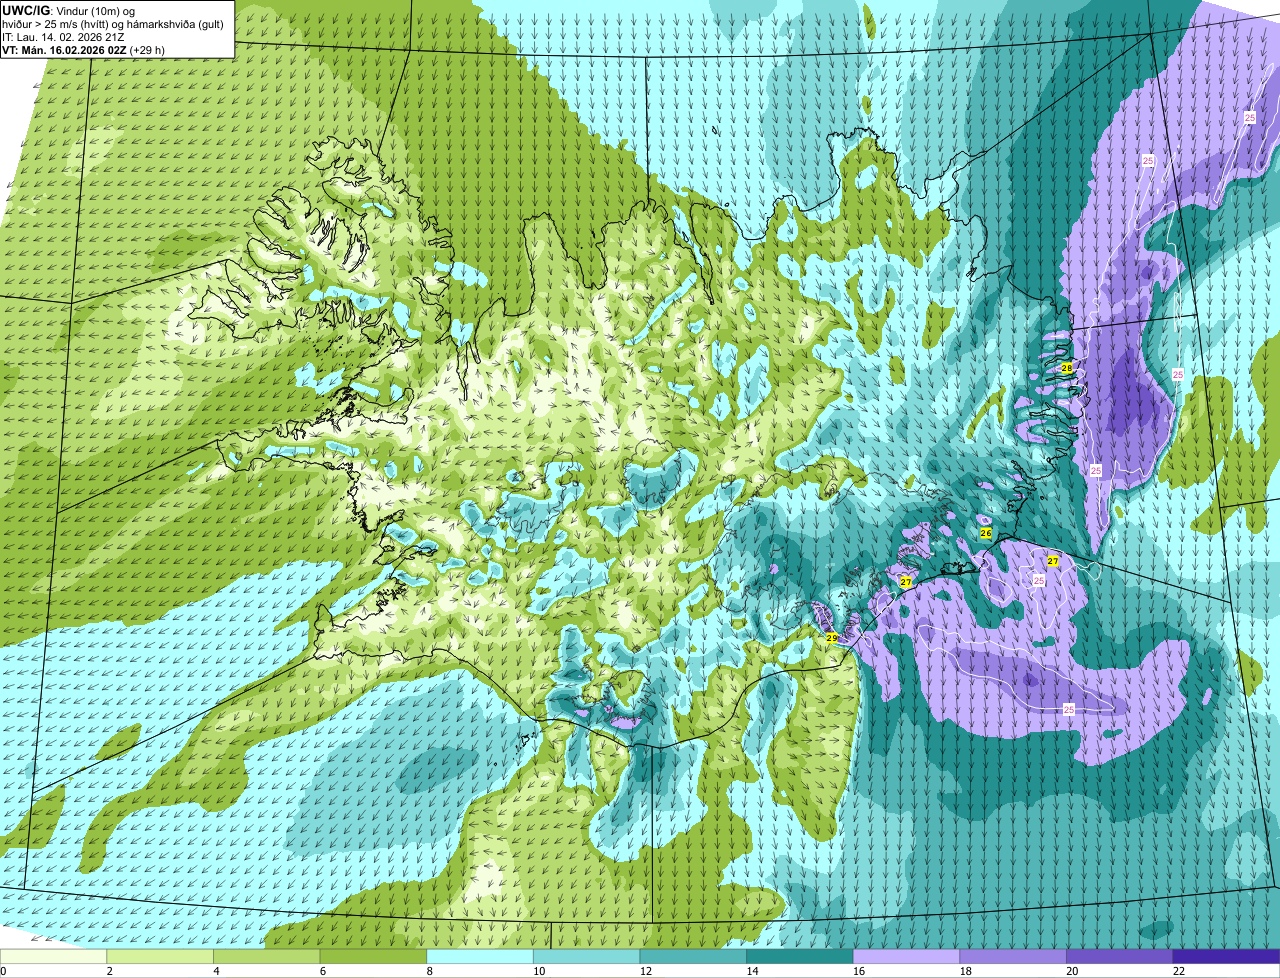The width and height of the screenshot is (1280, 978).
Task: Click the 8–10 m/s light cyan legend segment
Action: click(480, 956)
